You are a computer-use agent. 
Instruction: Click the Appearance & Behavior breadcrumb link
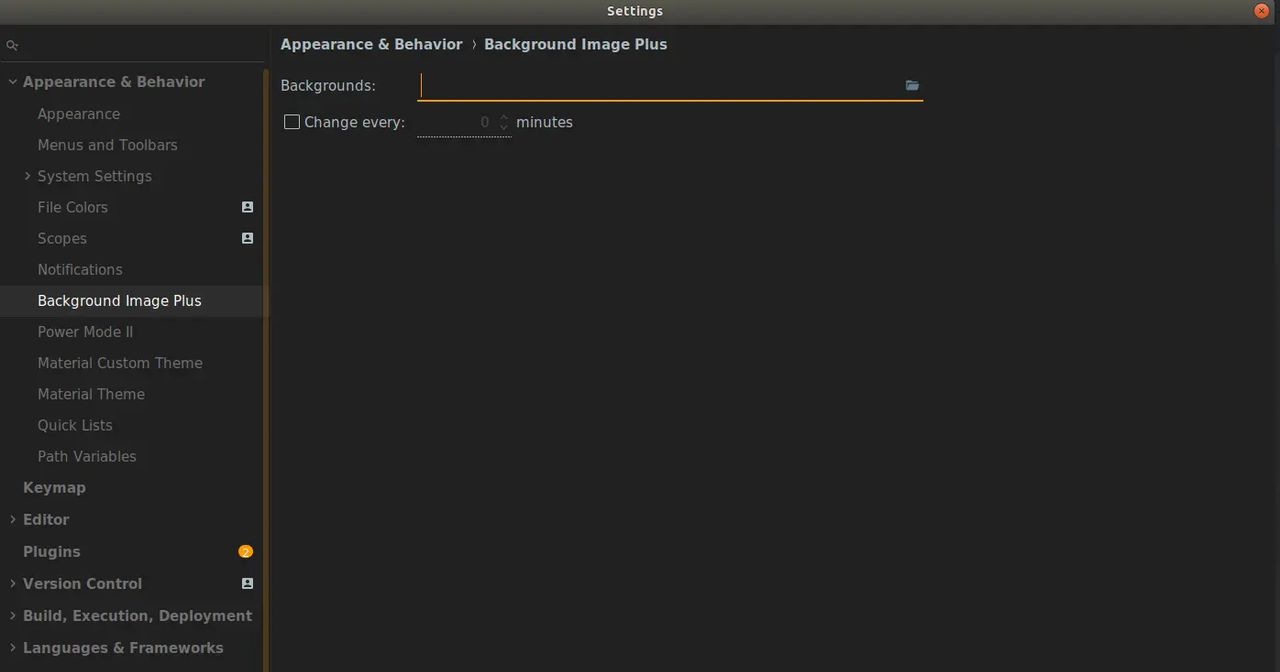pos(371,45)
